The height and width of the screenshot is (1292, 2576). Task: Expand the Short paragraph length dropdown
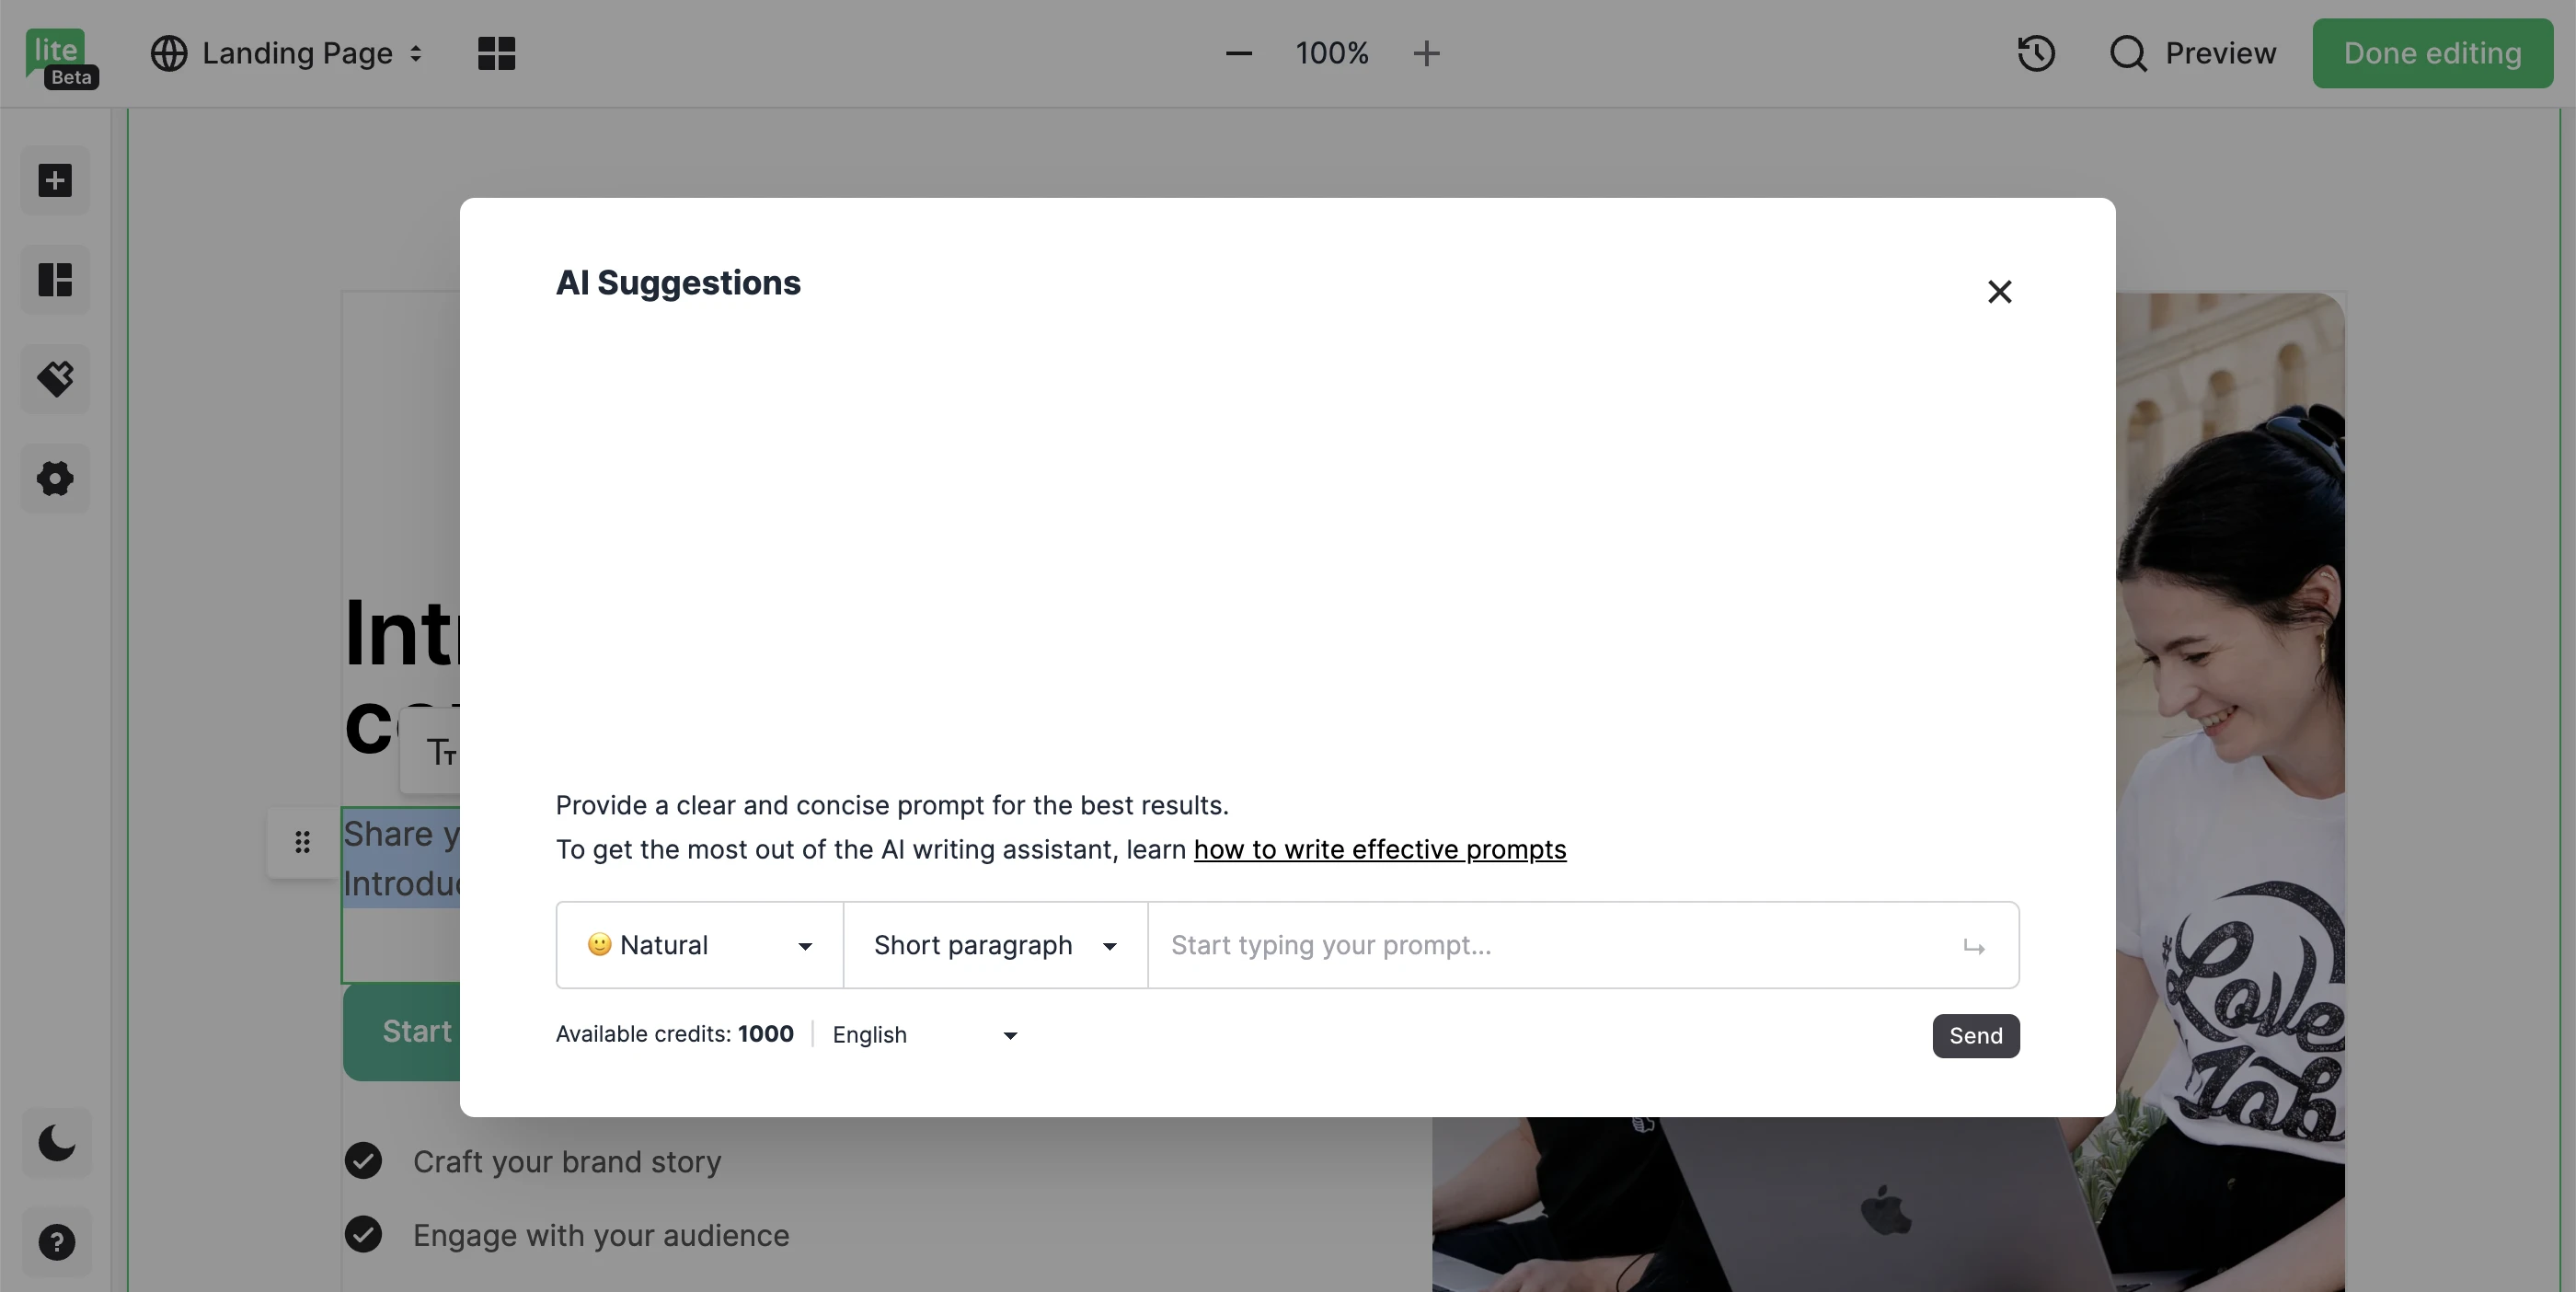point(994,945)
